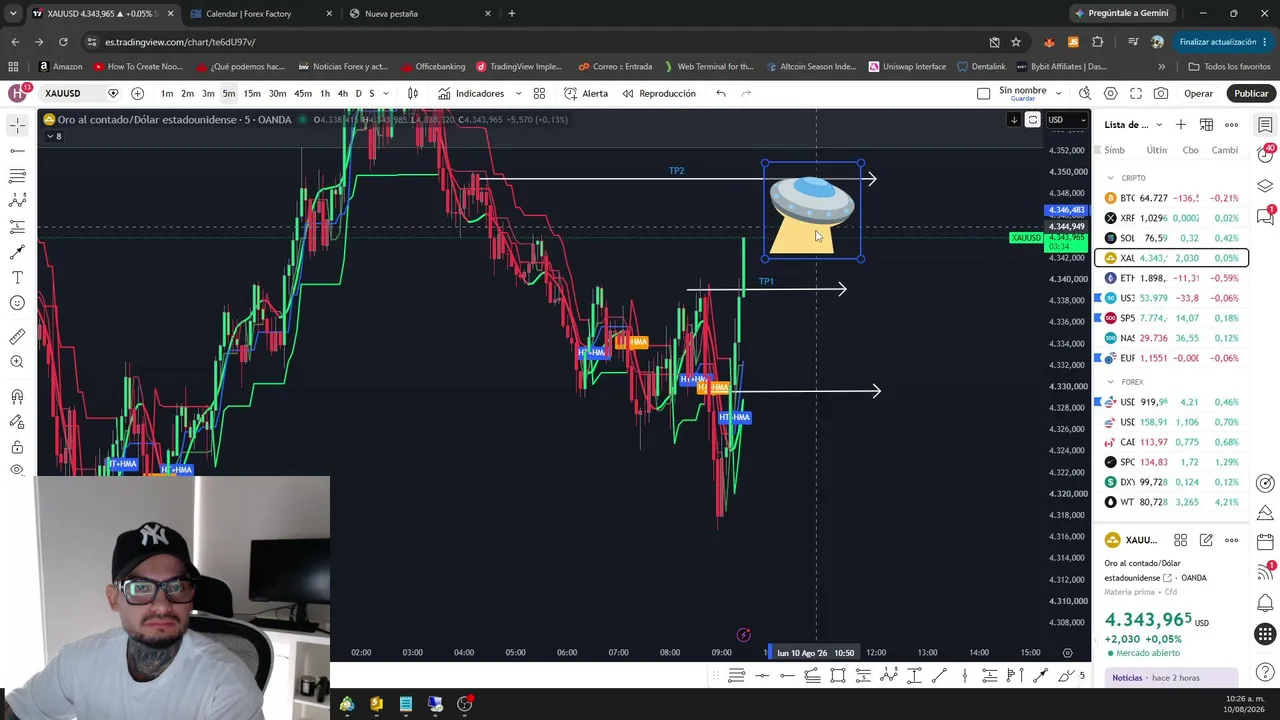This screenshot has height=720, width=1280.
Task: Switch chart to daily D timeframe
Action: [x=358, y=93]
